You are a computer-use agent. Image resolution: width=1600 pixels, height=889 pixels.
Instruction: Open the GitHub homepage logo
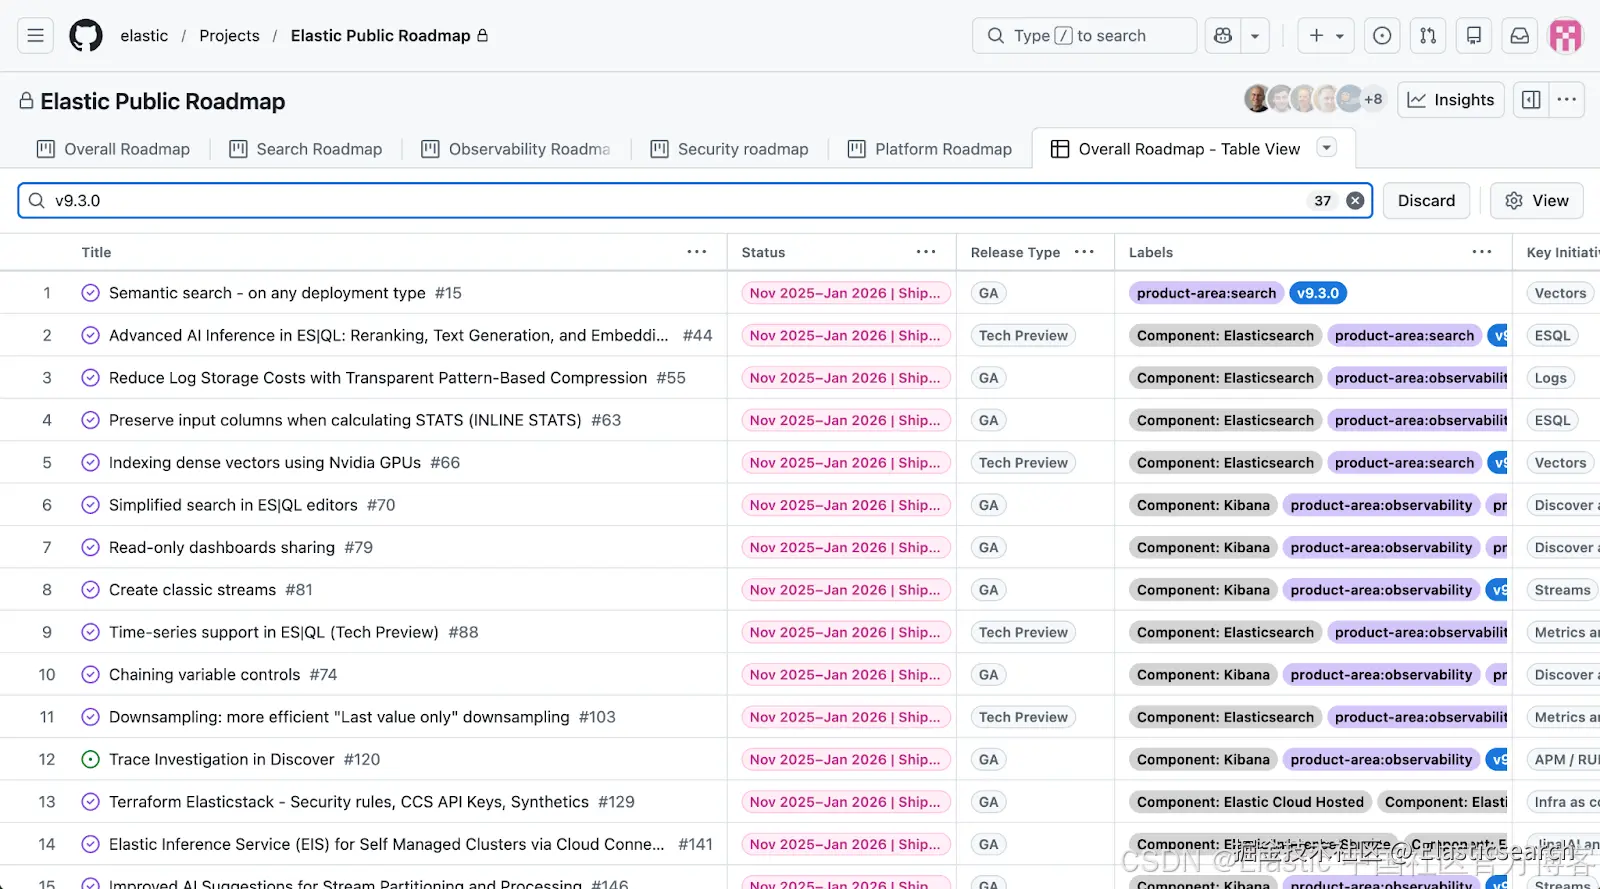coord(86,36)
